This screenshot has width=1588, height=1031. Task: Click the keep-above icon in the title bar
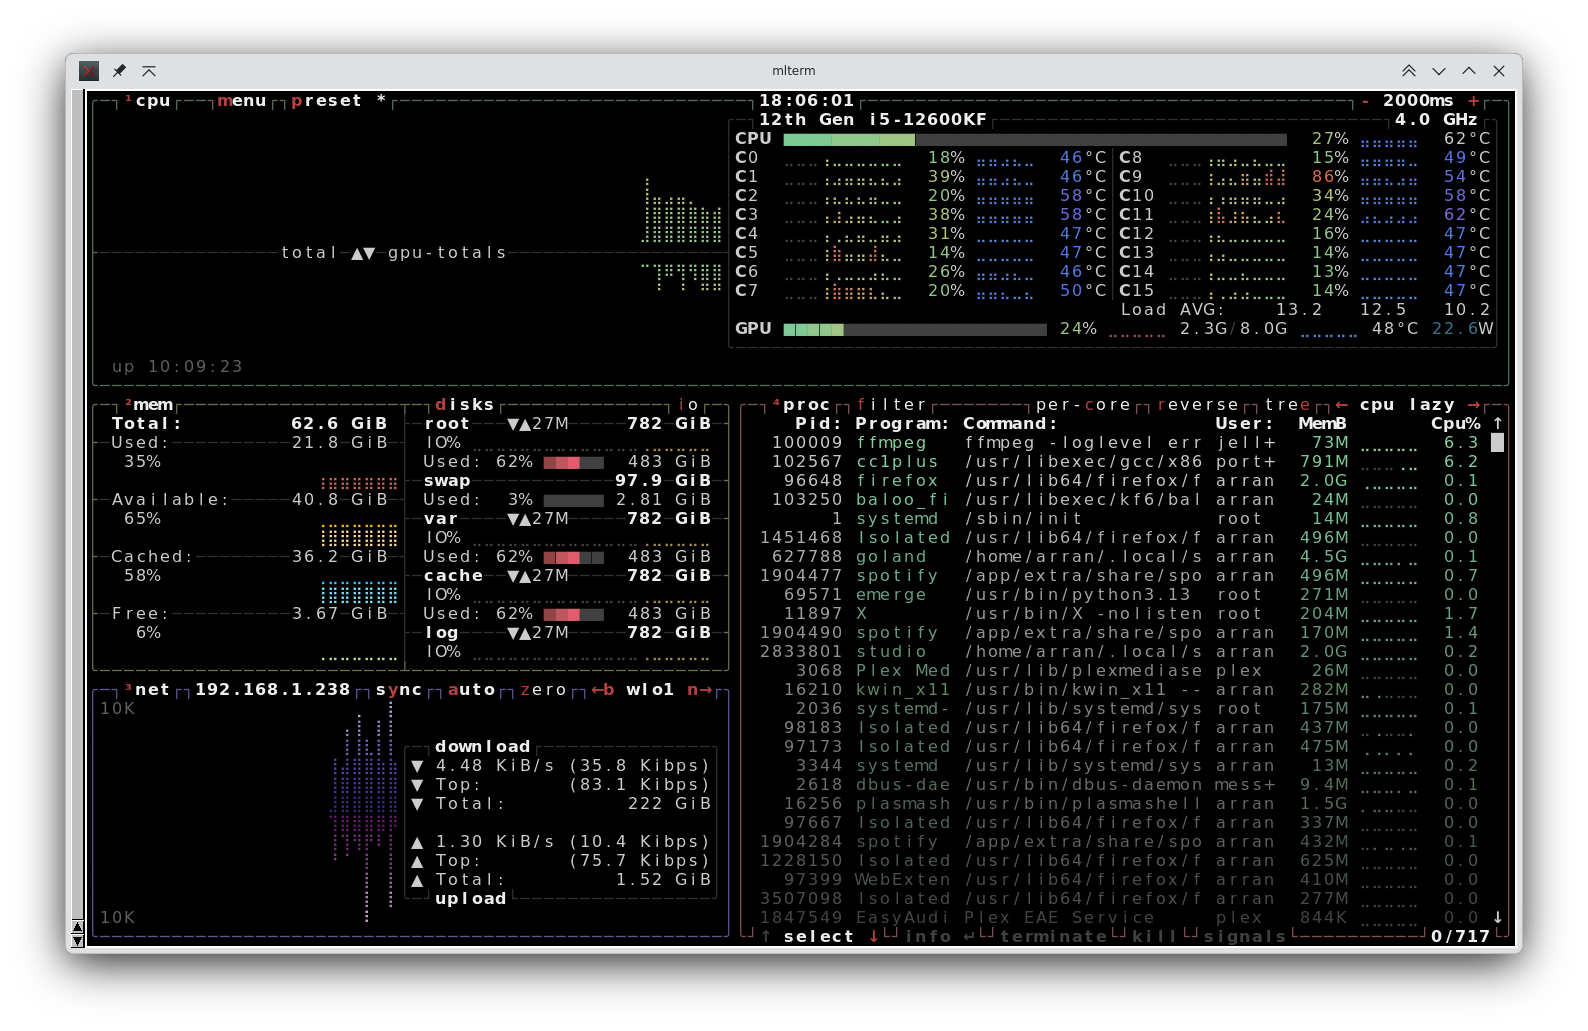pyautogui.click(x=149, y=71)
